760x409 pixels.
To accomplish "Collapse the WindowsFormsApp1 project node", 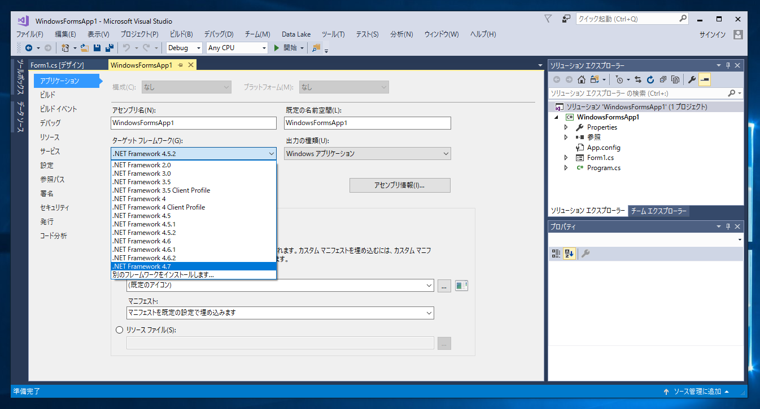I will click(x=556, y=117).
